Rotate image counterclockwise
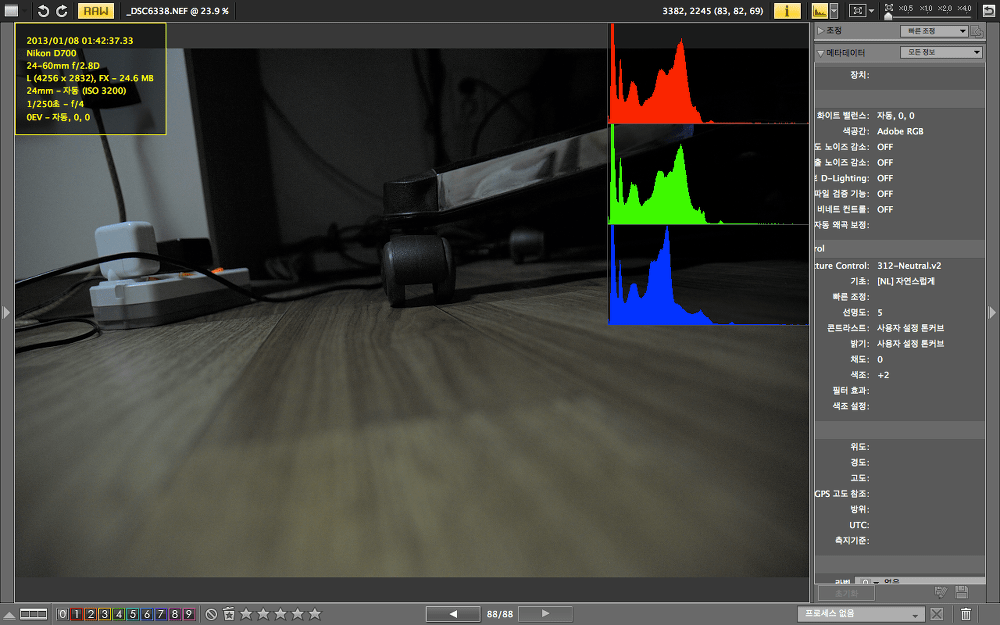 point(43,11)
